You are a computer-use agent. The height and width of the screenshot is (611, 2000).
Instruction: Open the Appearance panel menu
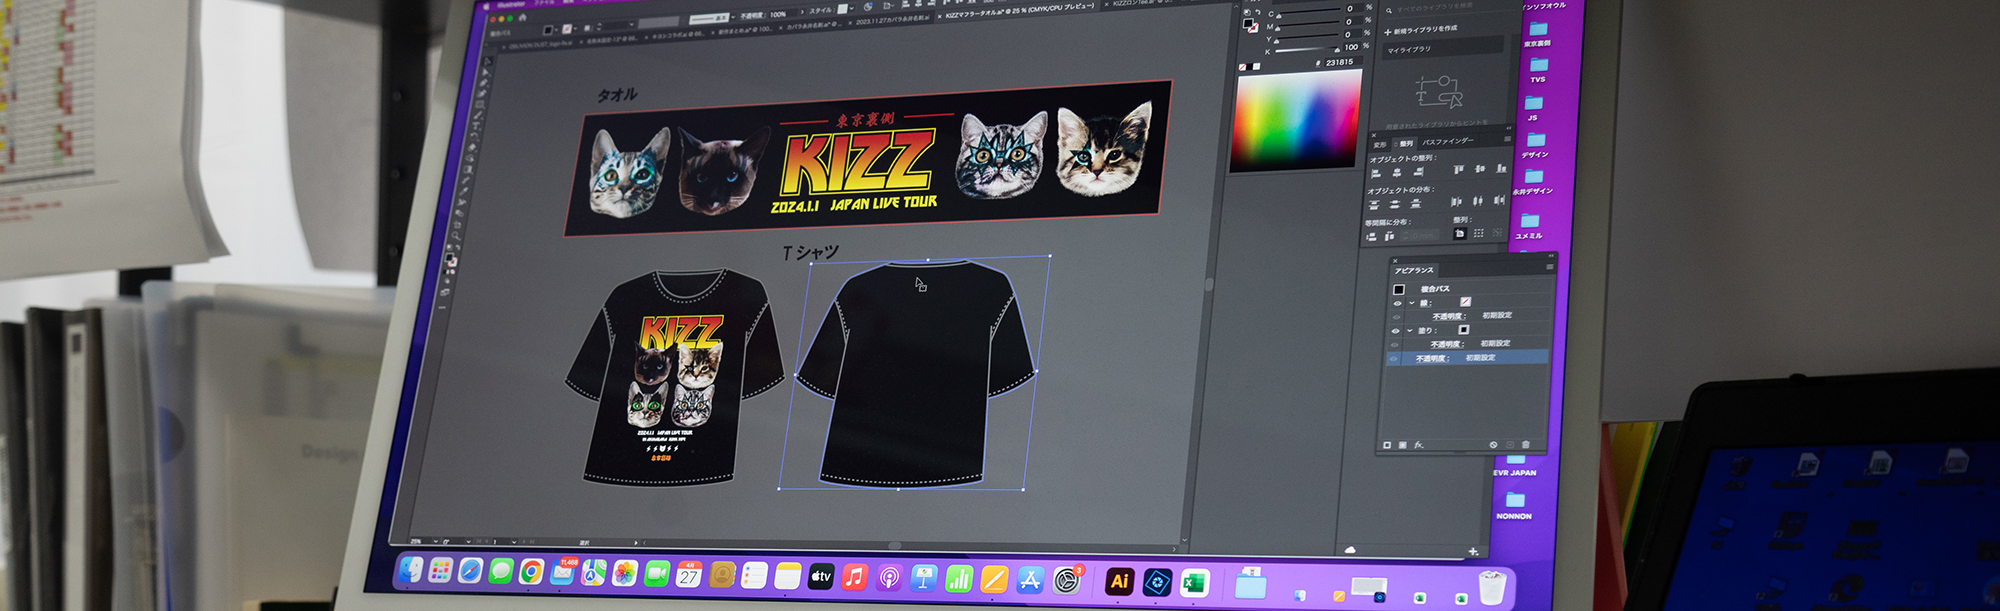click(1550, 267)
